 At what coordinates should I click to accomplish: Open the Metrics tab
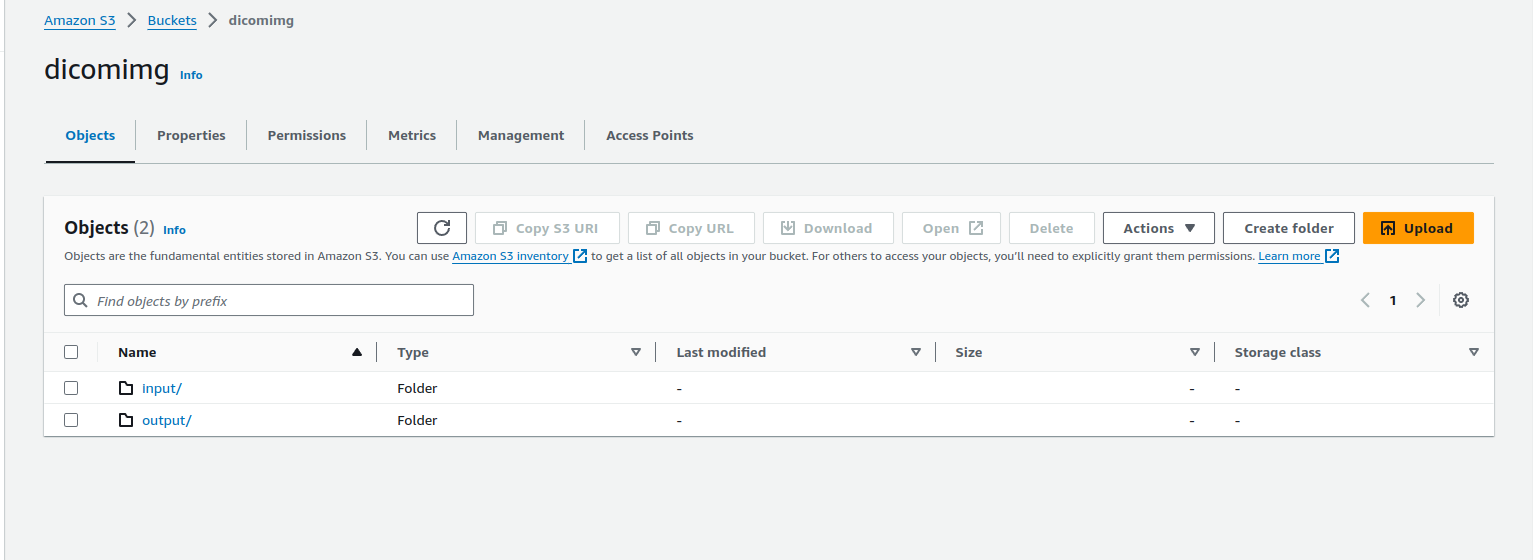coord(412,135)
